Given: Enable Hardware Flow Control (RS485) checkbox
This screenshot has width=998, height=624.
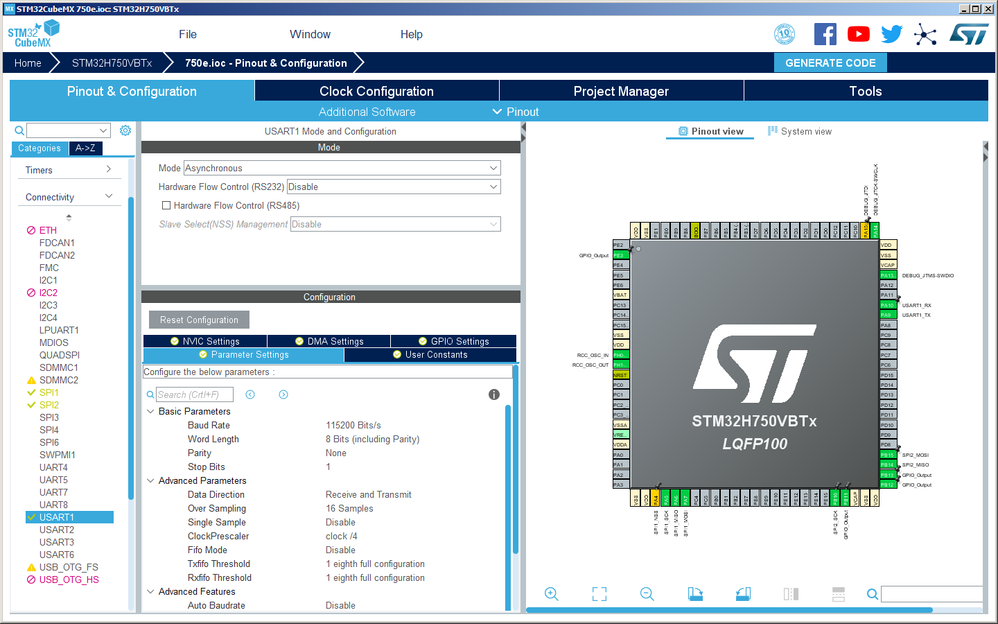Looking at the screenshot, I should 166,205.
